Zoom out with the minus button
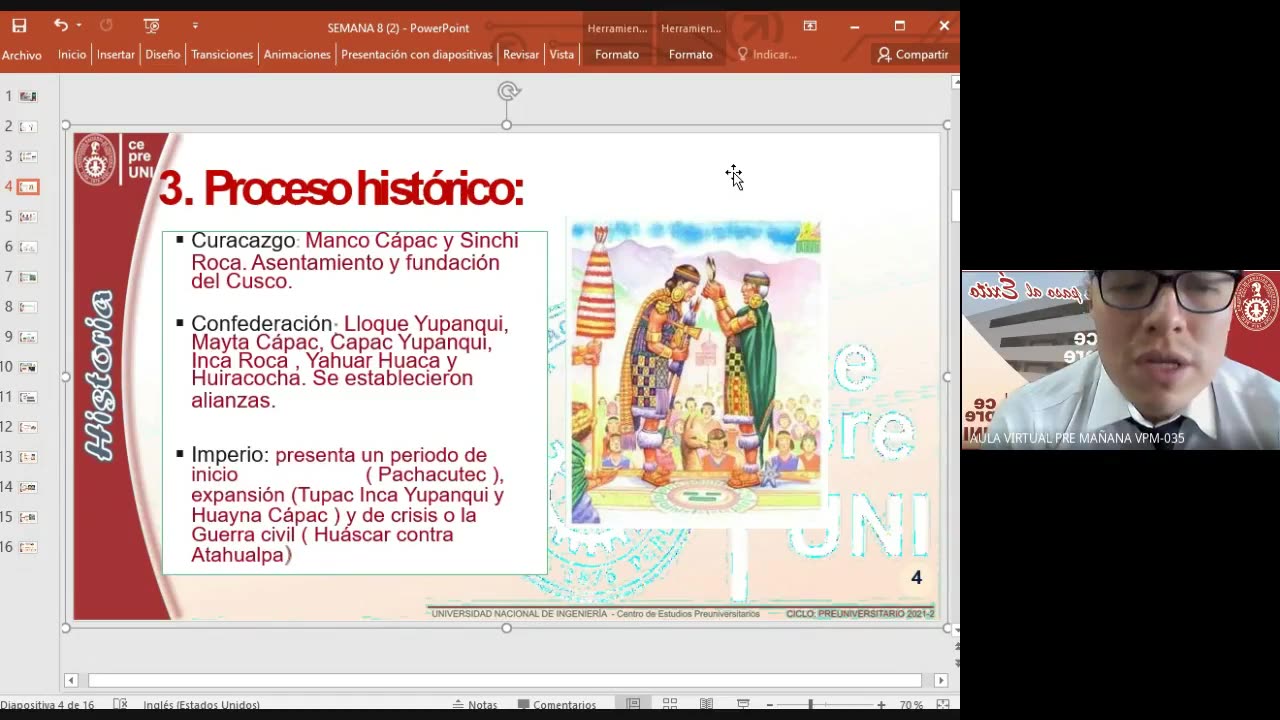 click(768, 705)
